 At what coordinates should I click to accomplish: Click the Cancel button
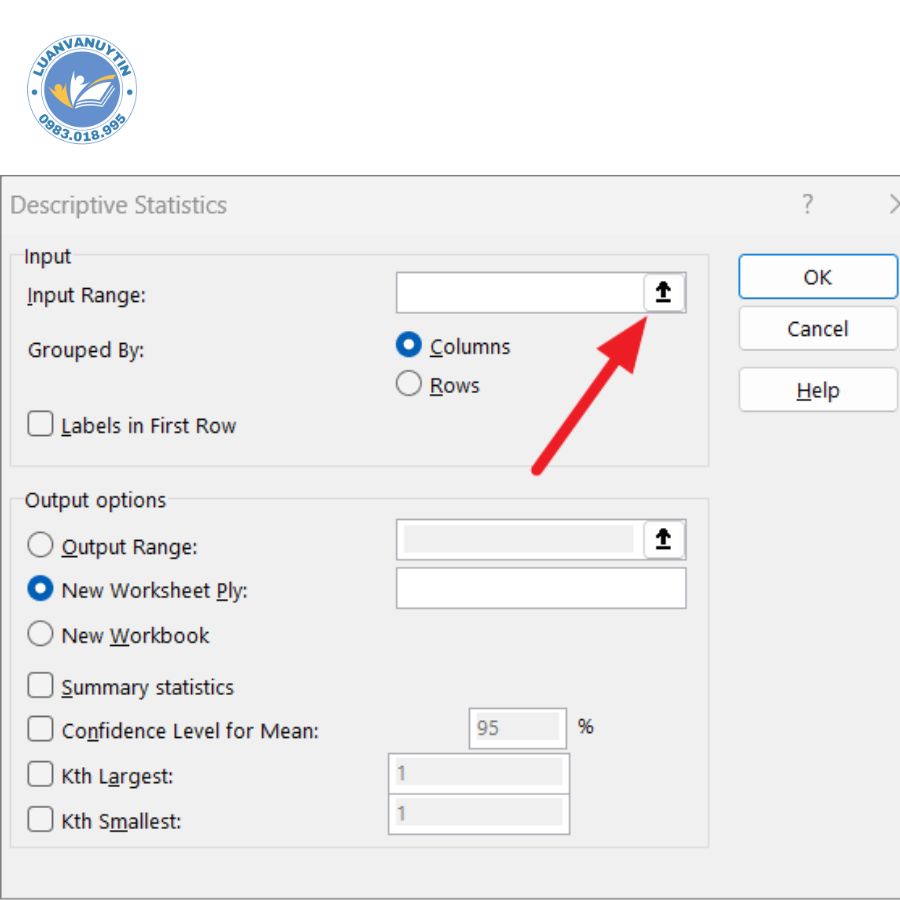(x=817, y=329)
